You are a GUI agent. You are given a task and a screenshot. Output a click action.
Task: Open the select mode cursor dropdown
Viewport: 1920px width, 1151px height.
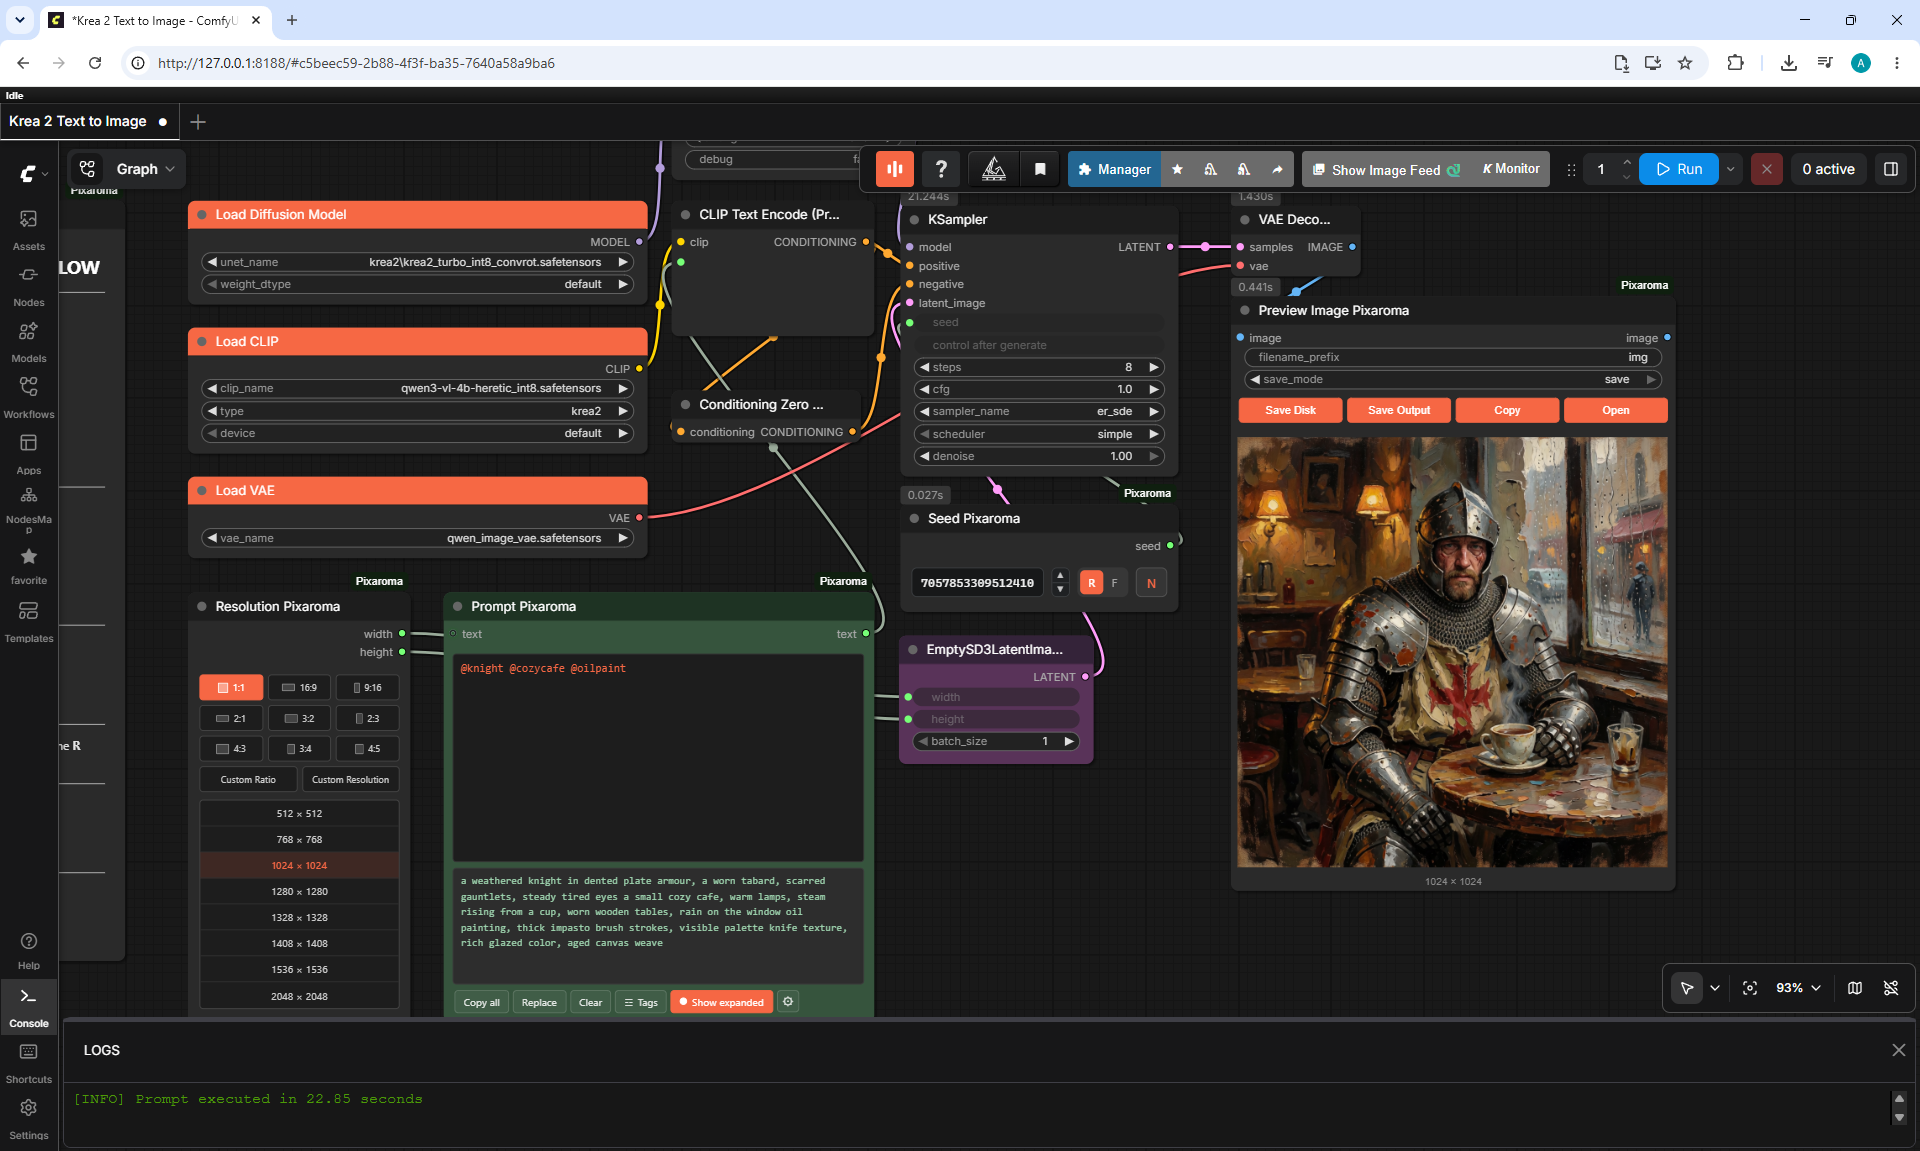point(1715,988)
